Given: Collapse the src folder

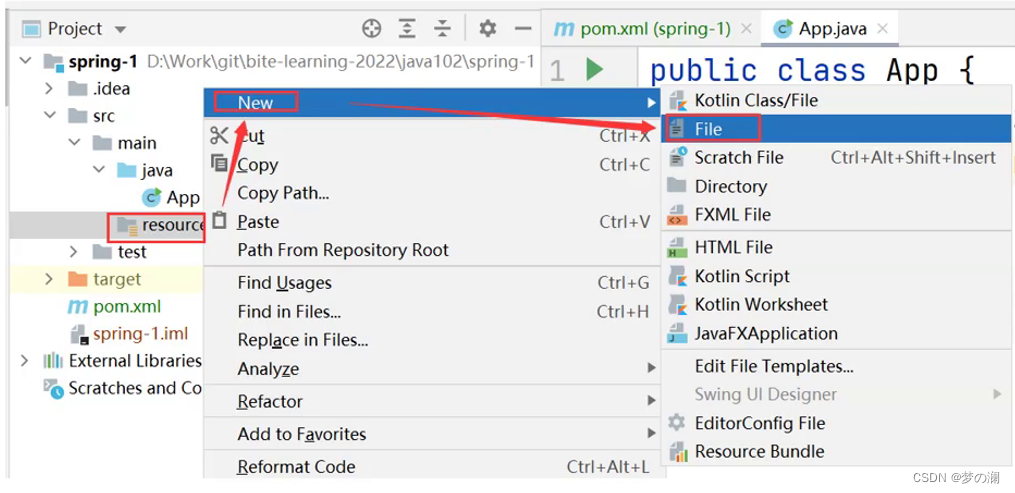Looking at the screenshot, I should pyautogui.click(x=49, y=116).
